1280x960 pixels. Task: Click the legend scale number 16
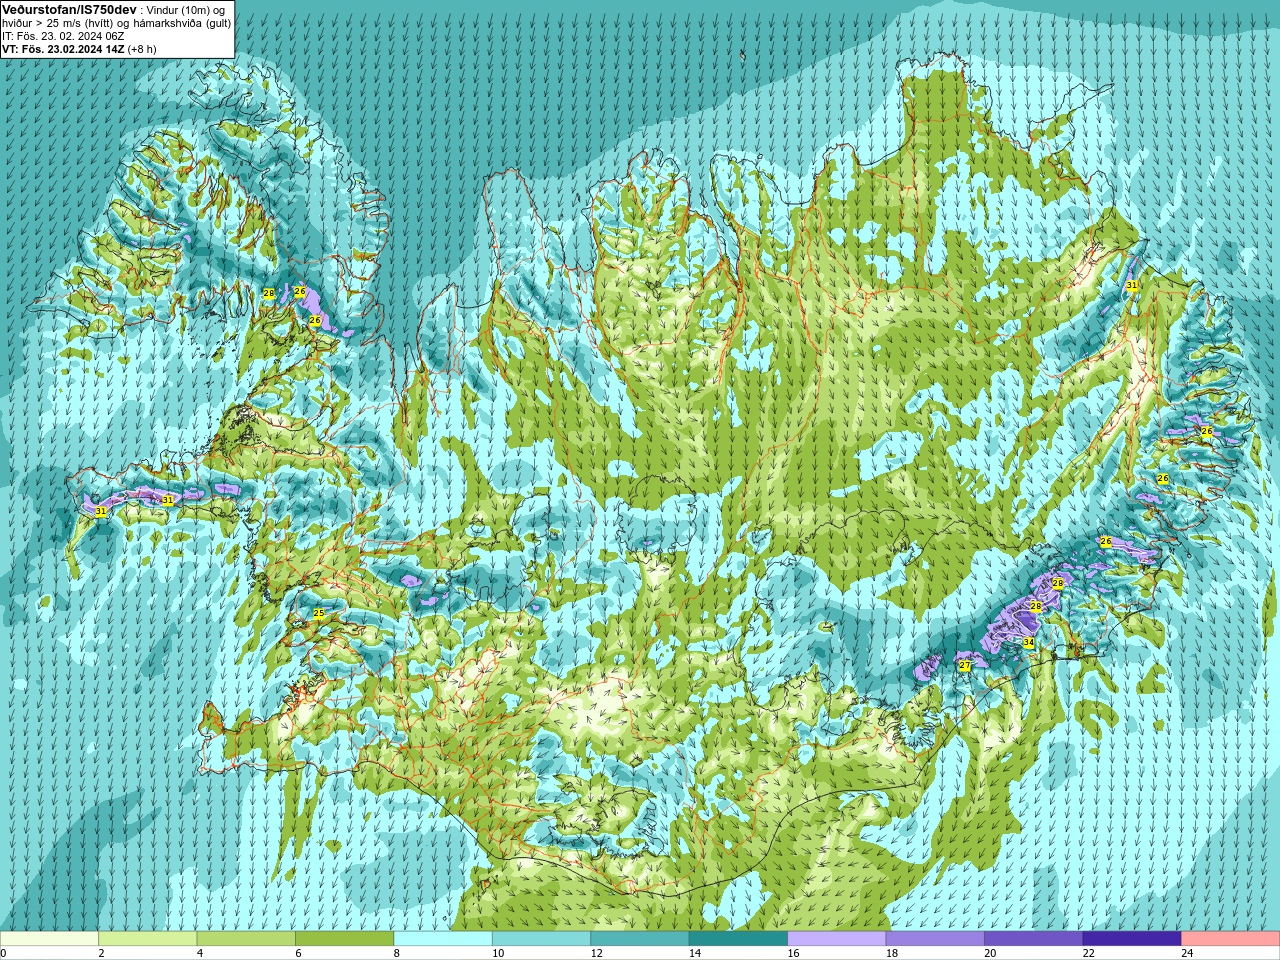[x=794, y=954]
